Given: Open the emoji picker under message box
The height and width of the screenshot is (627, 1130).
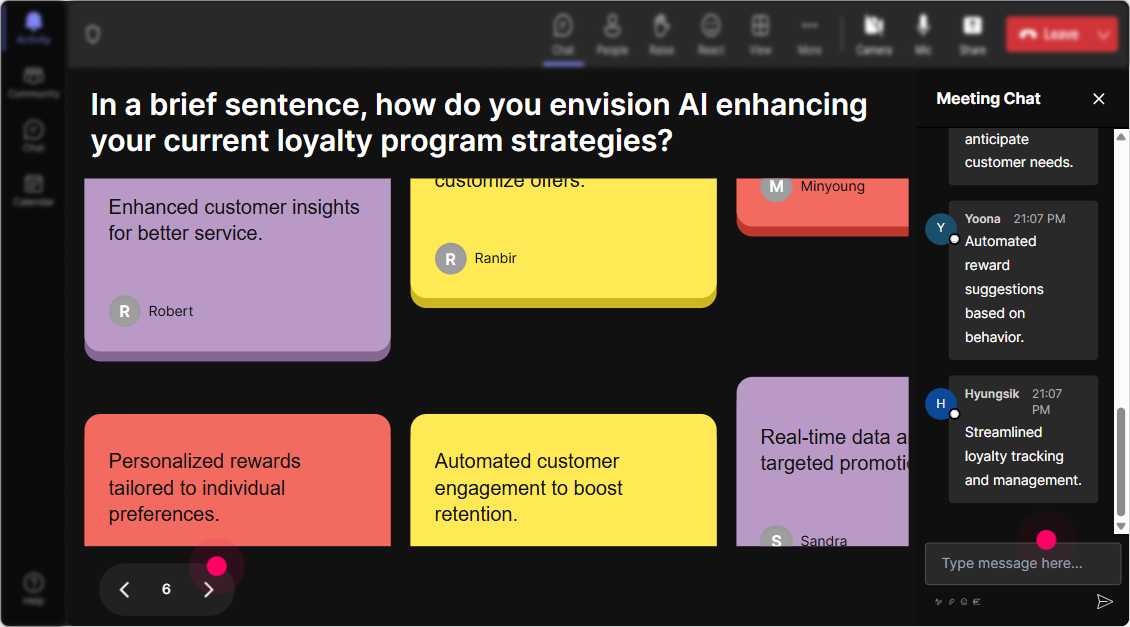Looking at the screenshot, I should (964, 602).
